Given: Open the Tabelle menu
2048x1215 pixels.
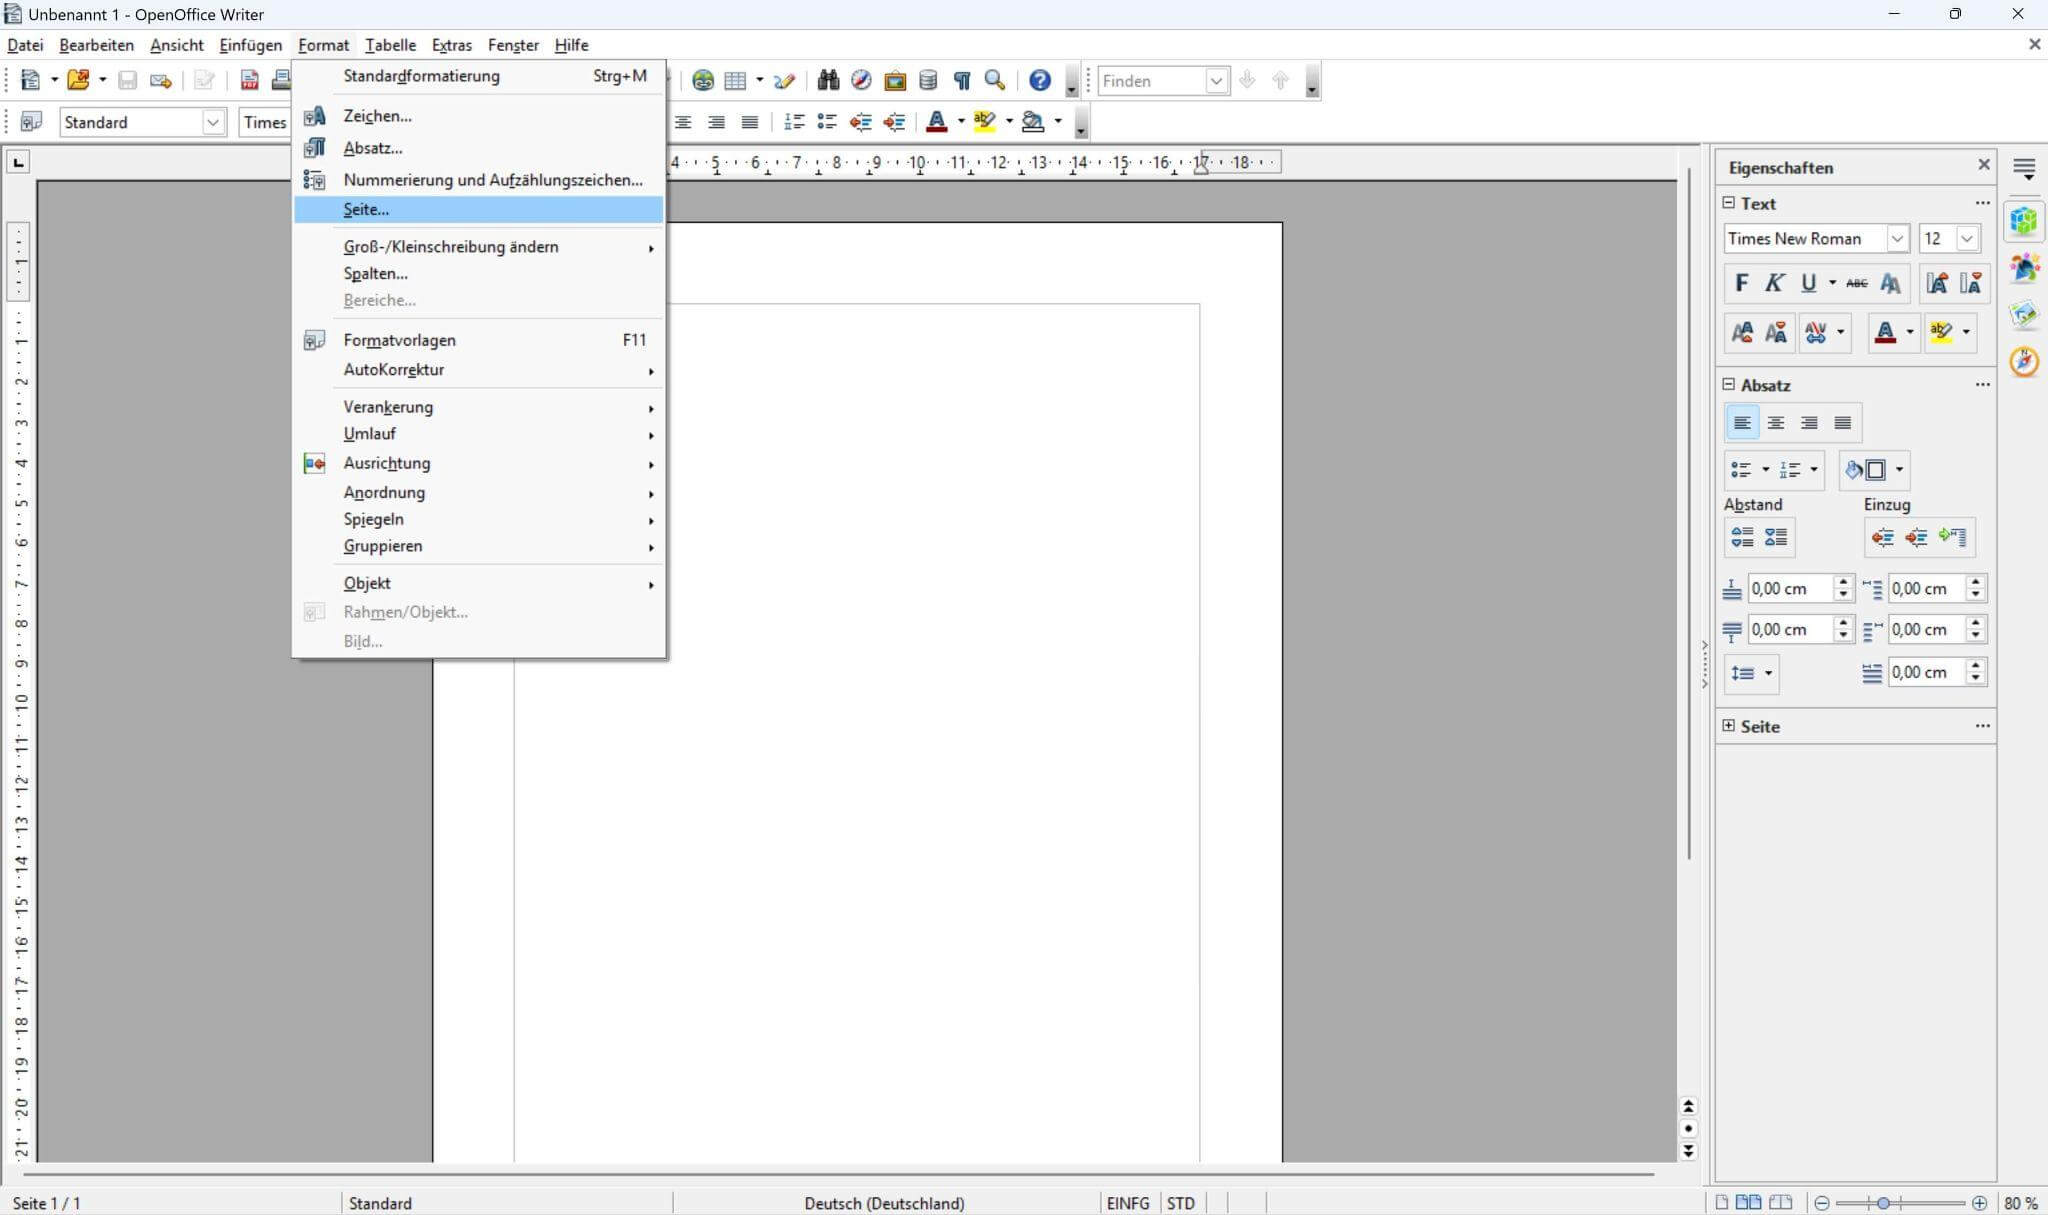Looking at the screenshot, I should [390, 45].
